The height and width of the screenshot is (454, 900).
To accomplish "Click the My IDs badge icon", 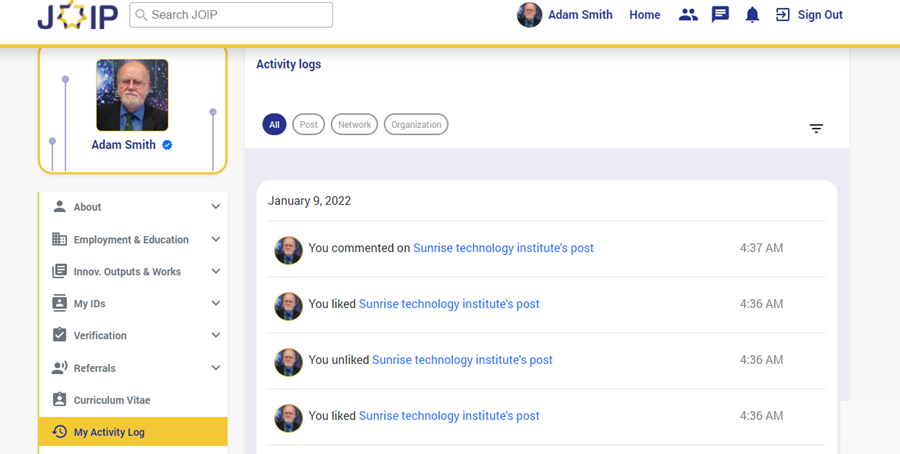I will click(59, 303).
